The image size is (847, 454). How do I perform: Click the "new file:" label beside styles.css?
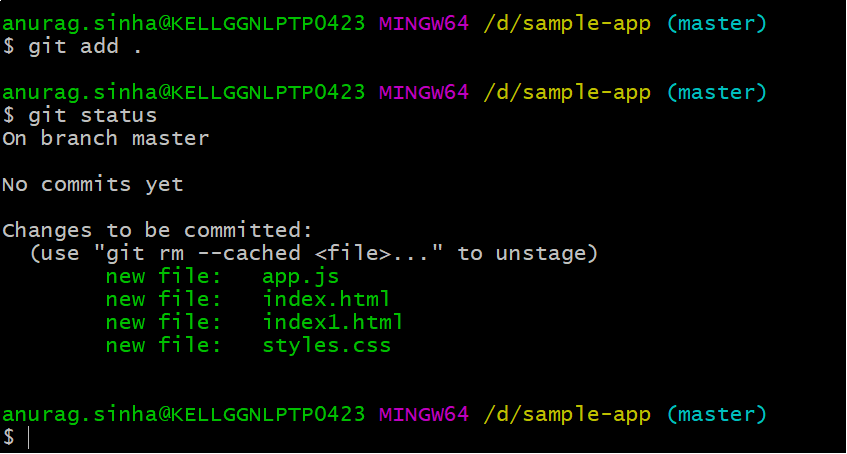point(163,346)
